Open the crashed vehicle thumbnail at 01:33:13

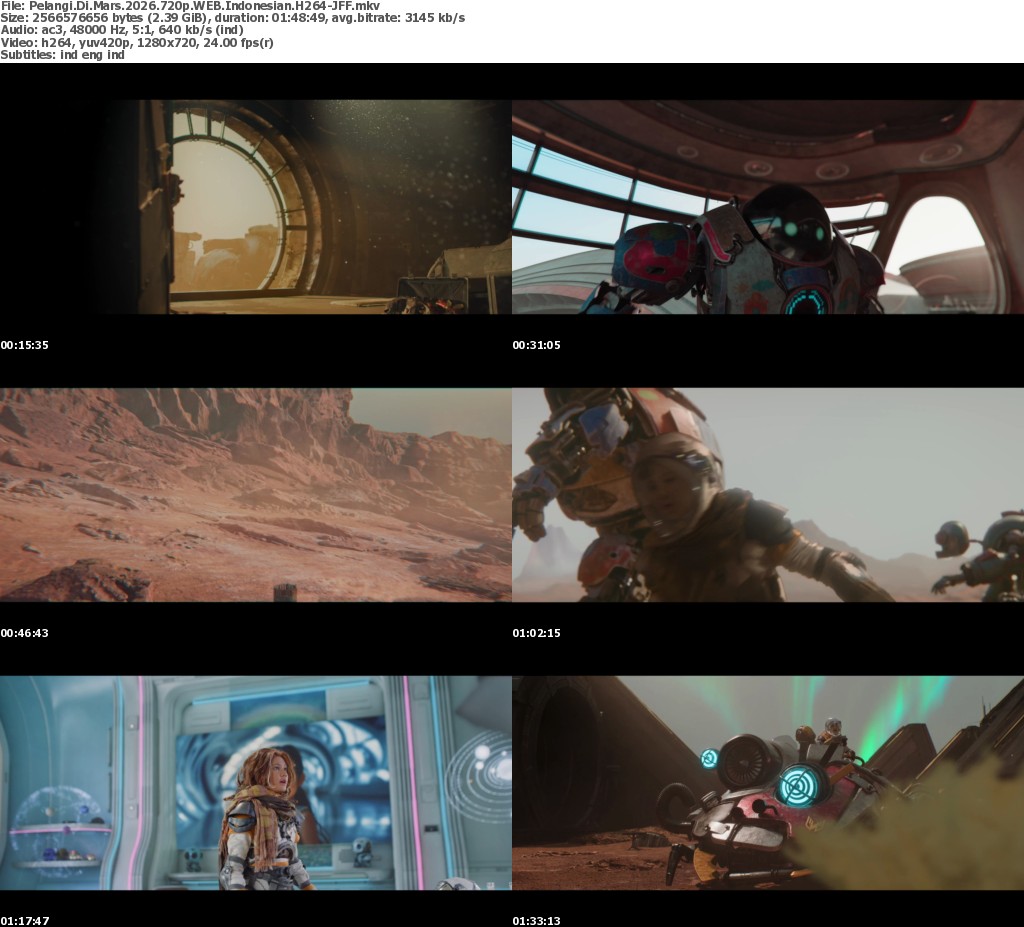tap(768, 783)
